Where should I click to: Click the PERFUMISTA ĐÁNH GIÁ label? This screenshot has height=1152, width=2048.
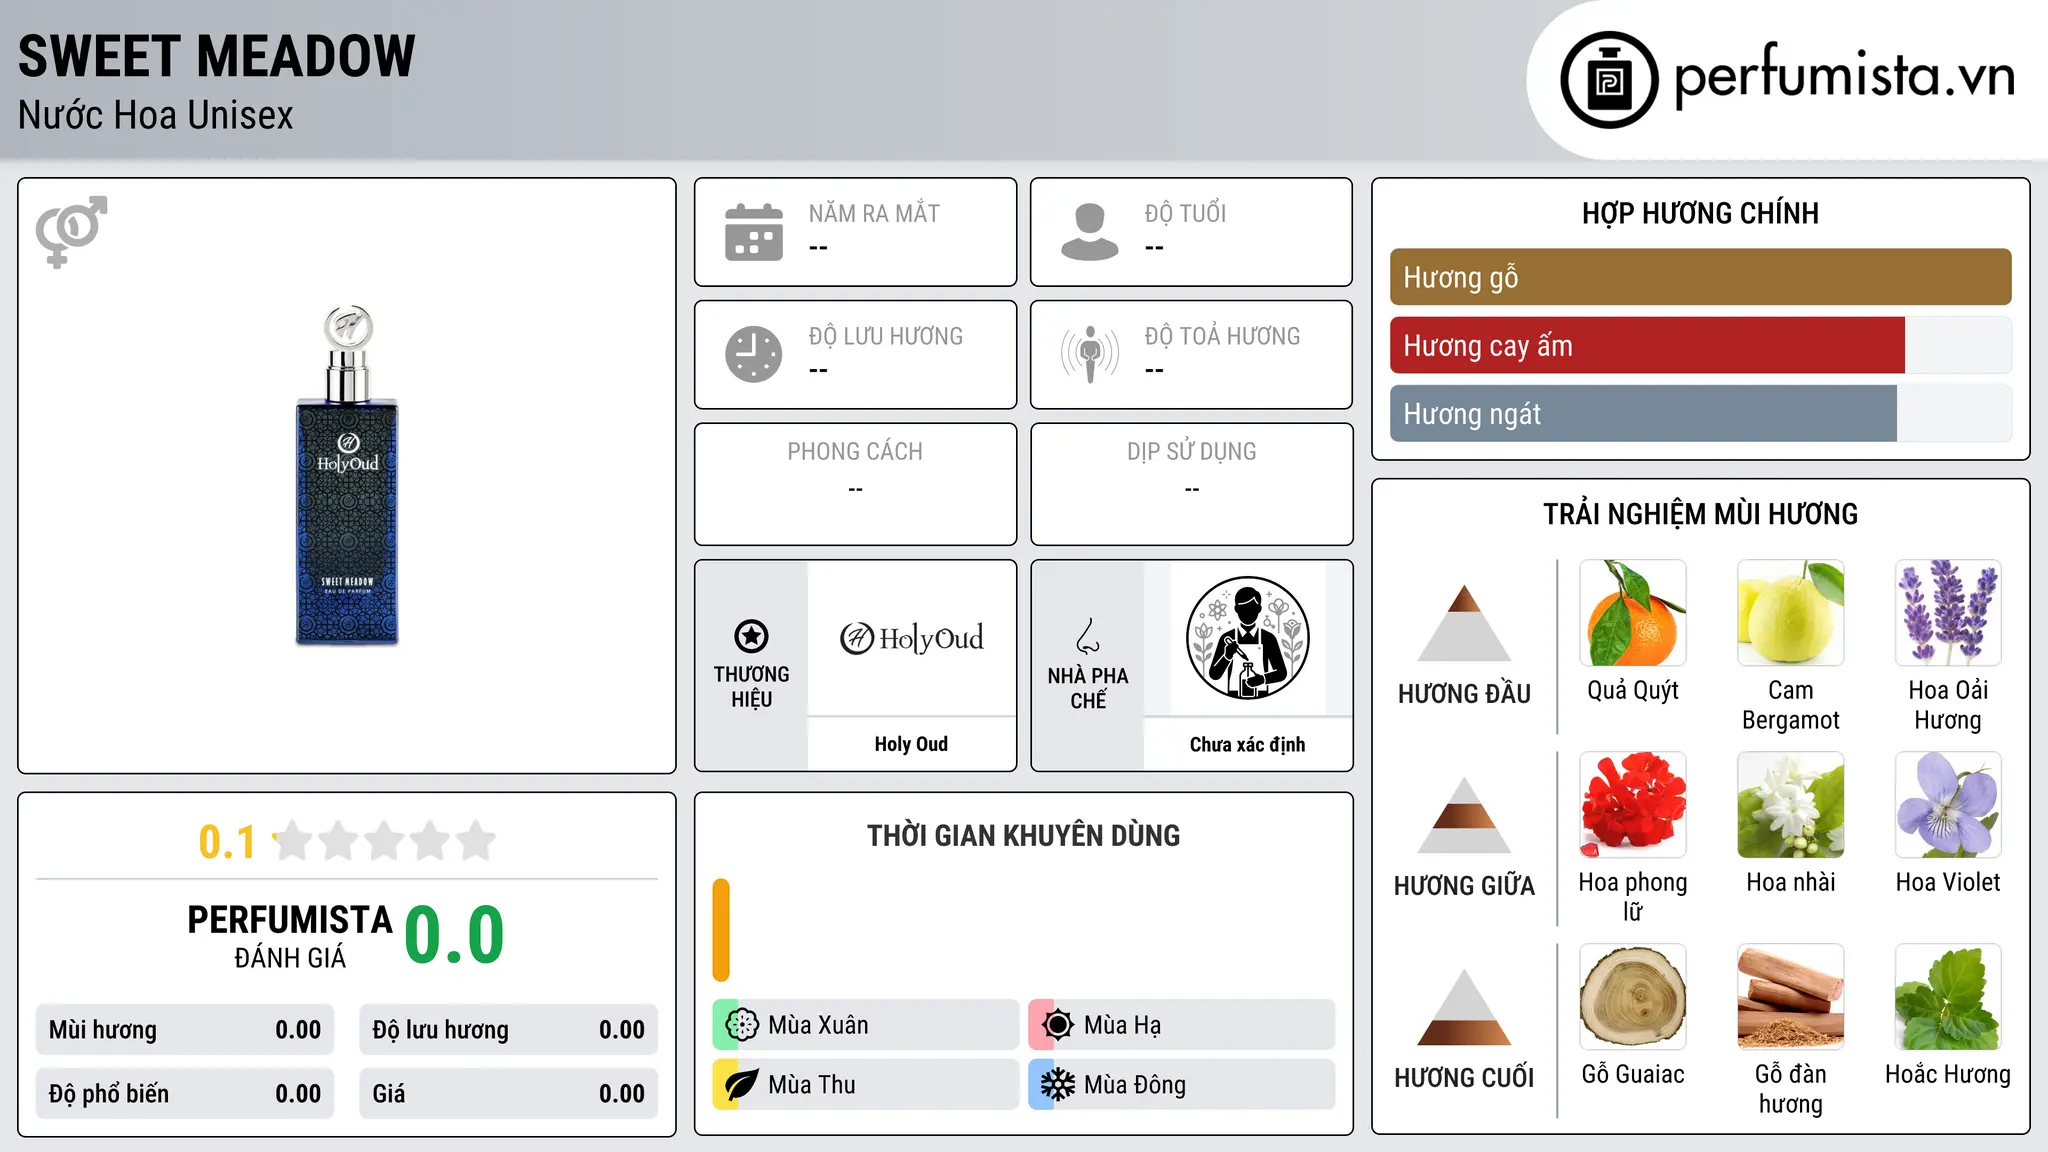pyautogui.click(x=290, y=937)
